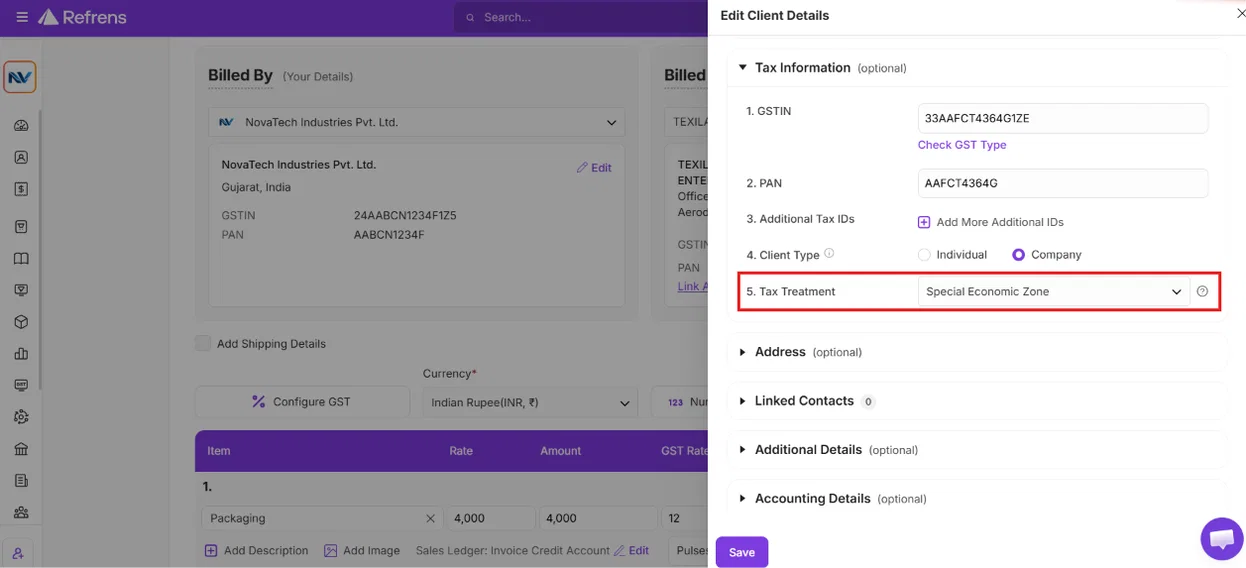This screenshot has height=568, width=1246.
Task: Edit the Sales Ledger account link
Action: click(631, 551)
